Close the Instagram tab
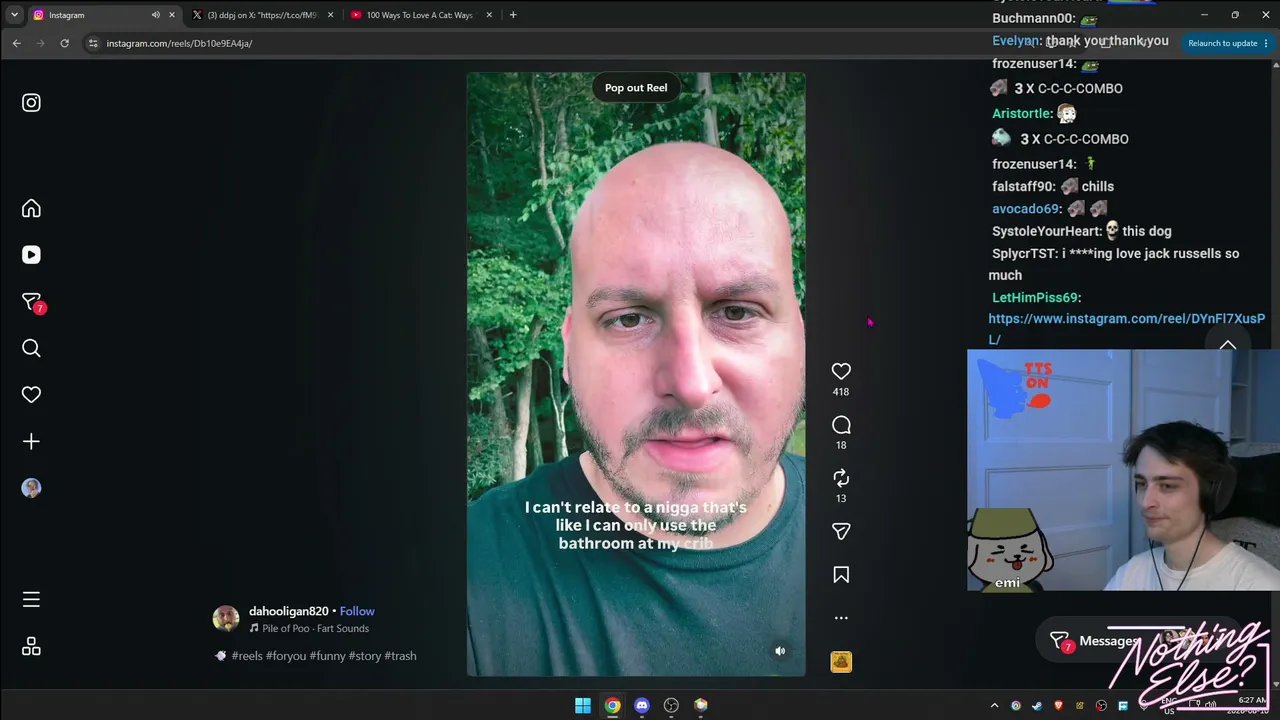The height and width of the screenshot is (720, 1280). tap(172, 15)
